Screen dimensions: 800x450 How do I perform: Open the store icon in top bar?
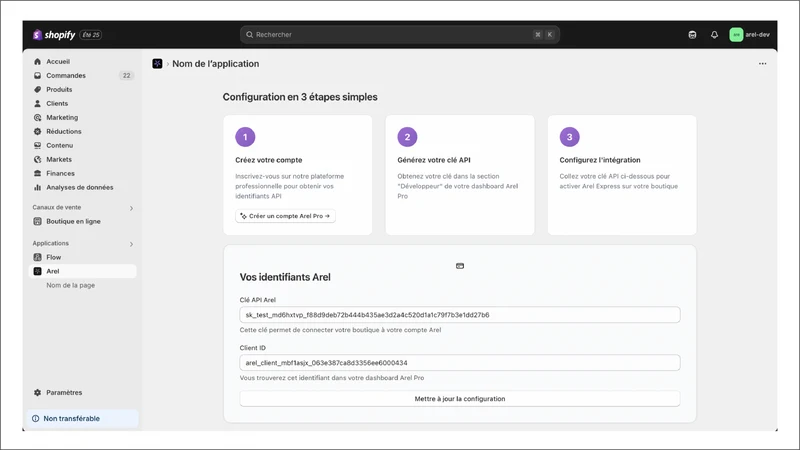pos(692,35)
